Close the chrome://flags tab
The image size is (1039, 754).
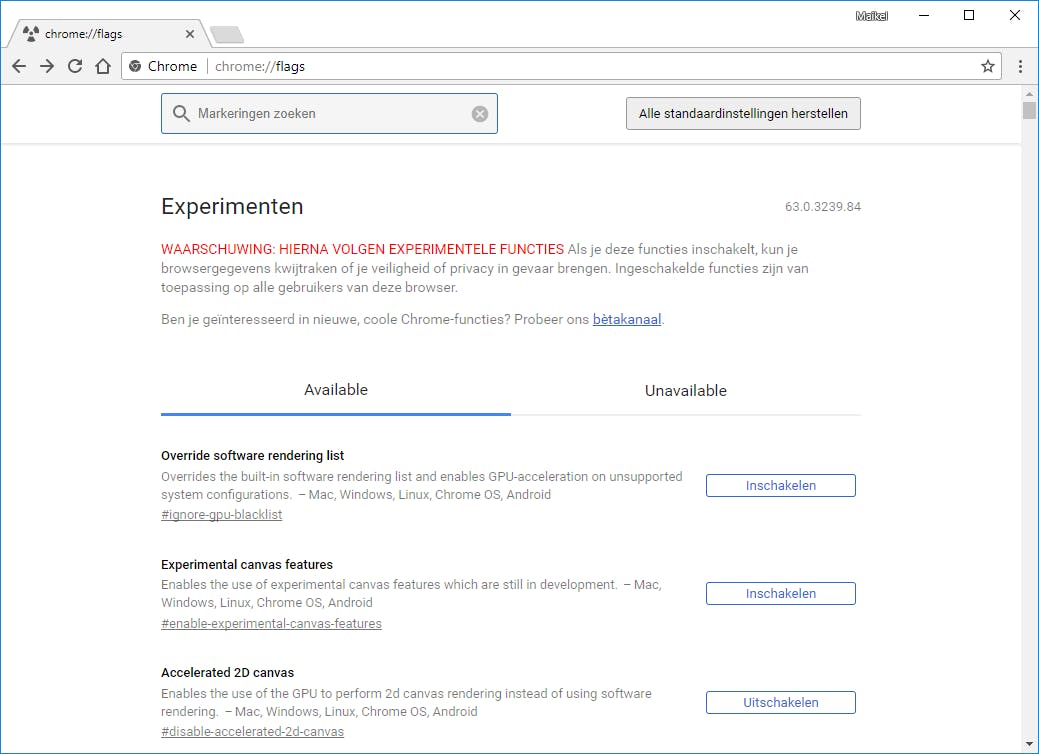(x=190, y=34)
